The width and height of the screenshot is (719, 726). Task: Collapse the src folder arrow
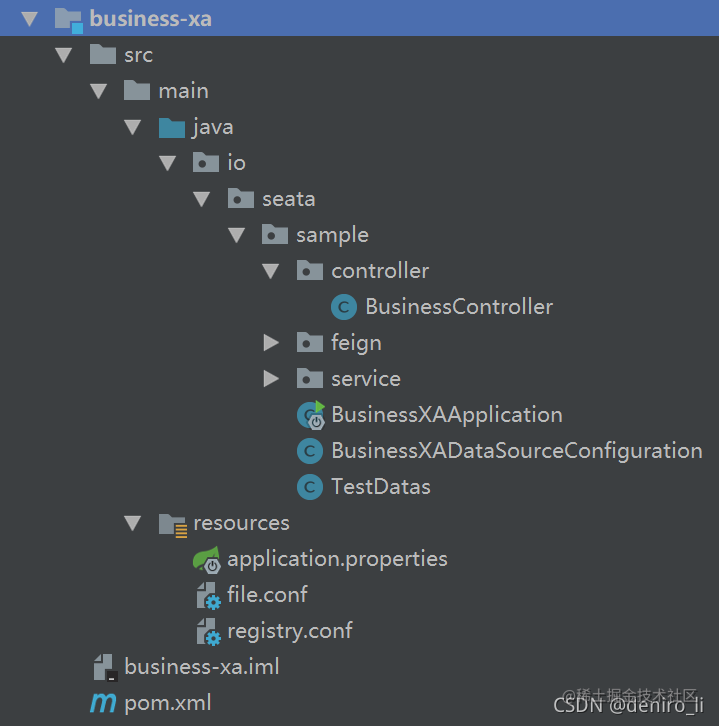point(63,55)
